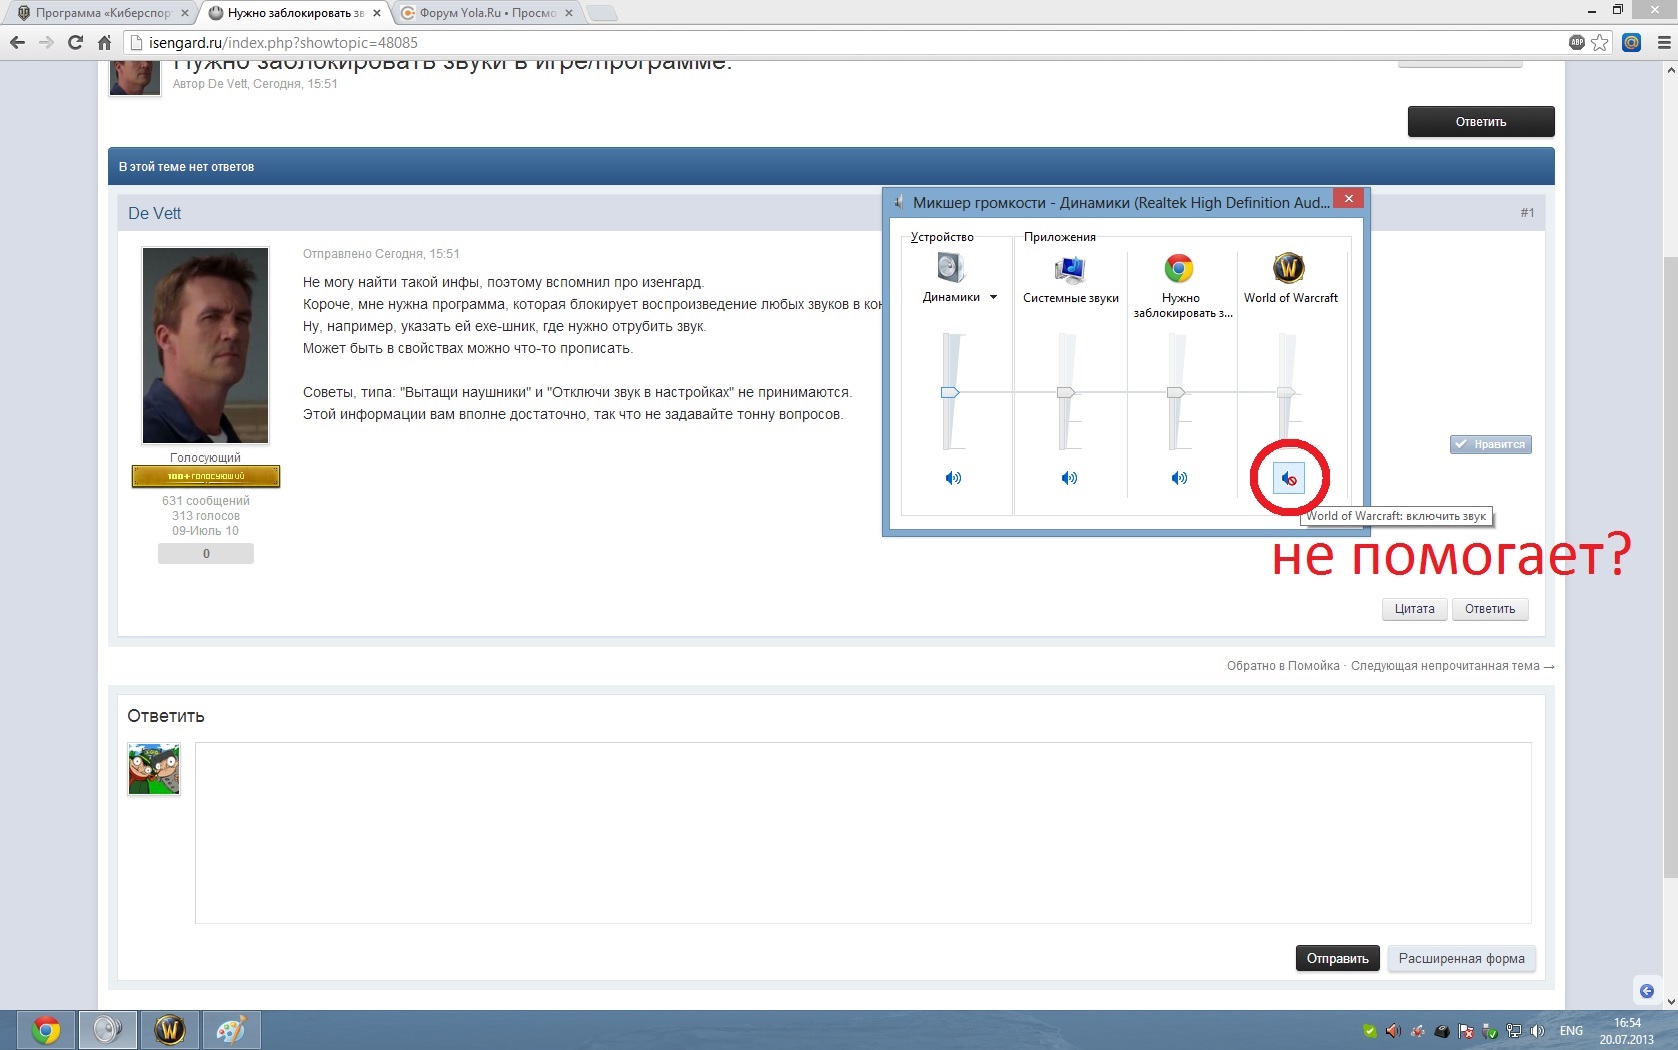Click the green checkmark tray icon

click(x=1370, y=1031)
